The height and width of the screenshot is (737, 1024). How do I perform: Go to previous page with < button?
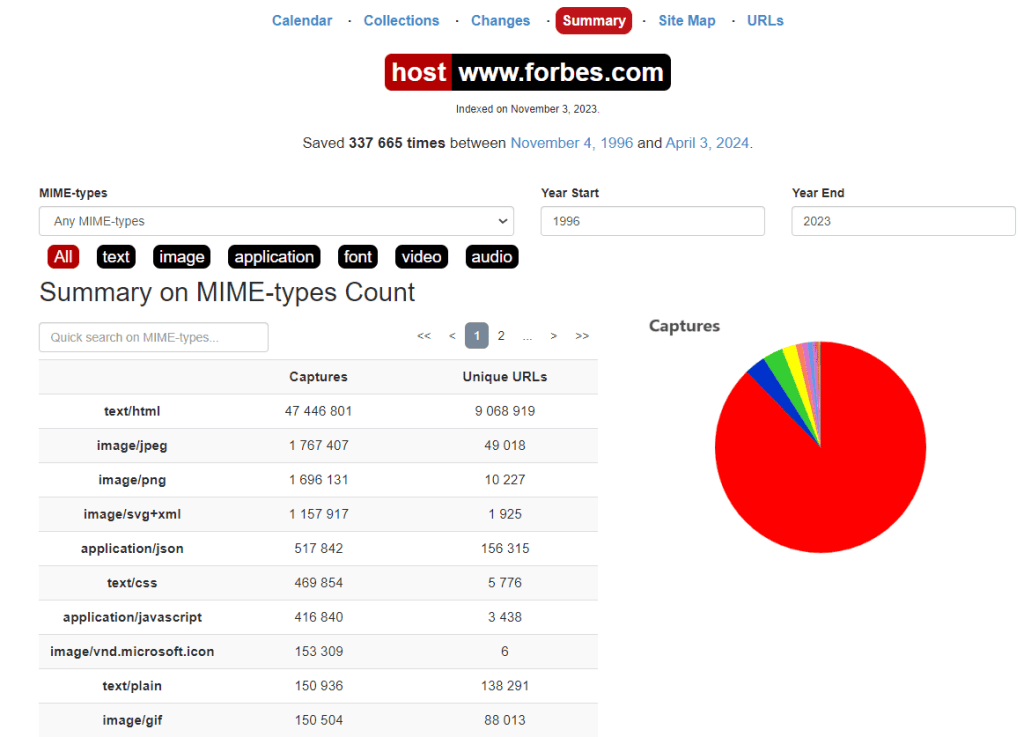pos(452,336)
